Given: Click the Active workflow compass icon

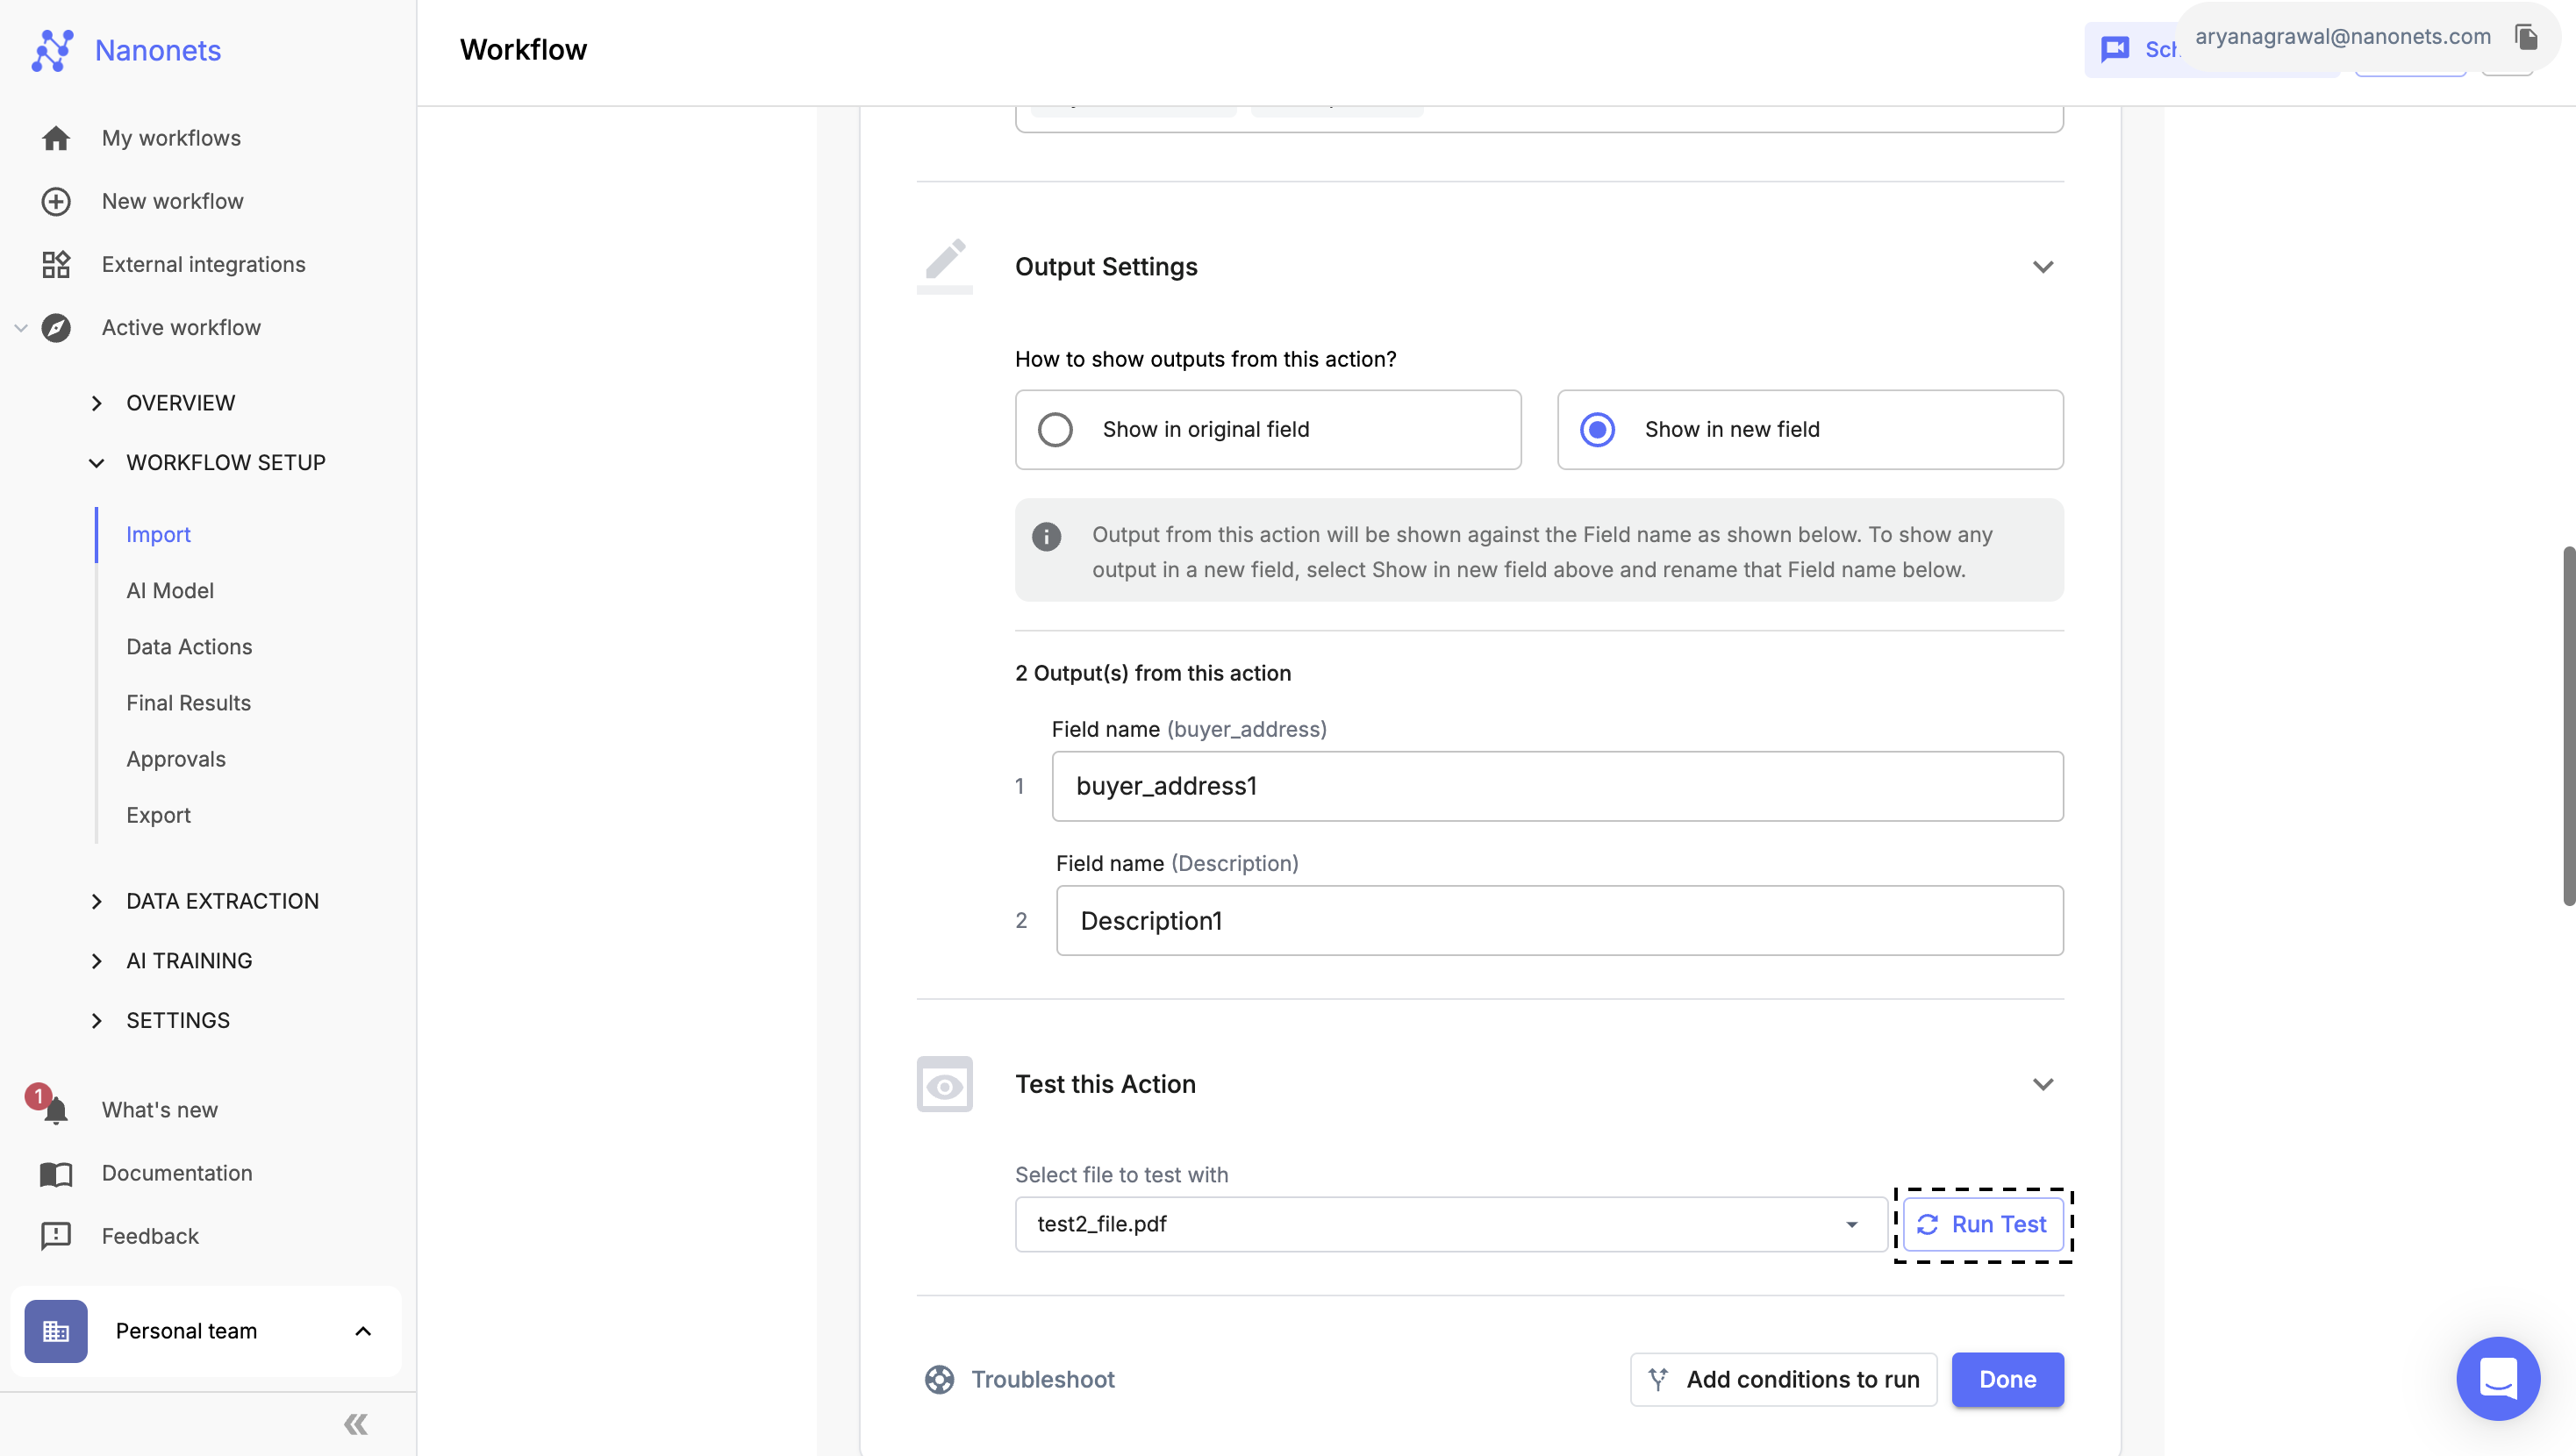Looking at the screenshot, I should tap(56, 327).
